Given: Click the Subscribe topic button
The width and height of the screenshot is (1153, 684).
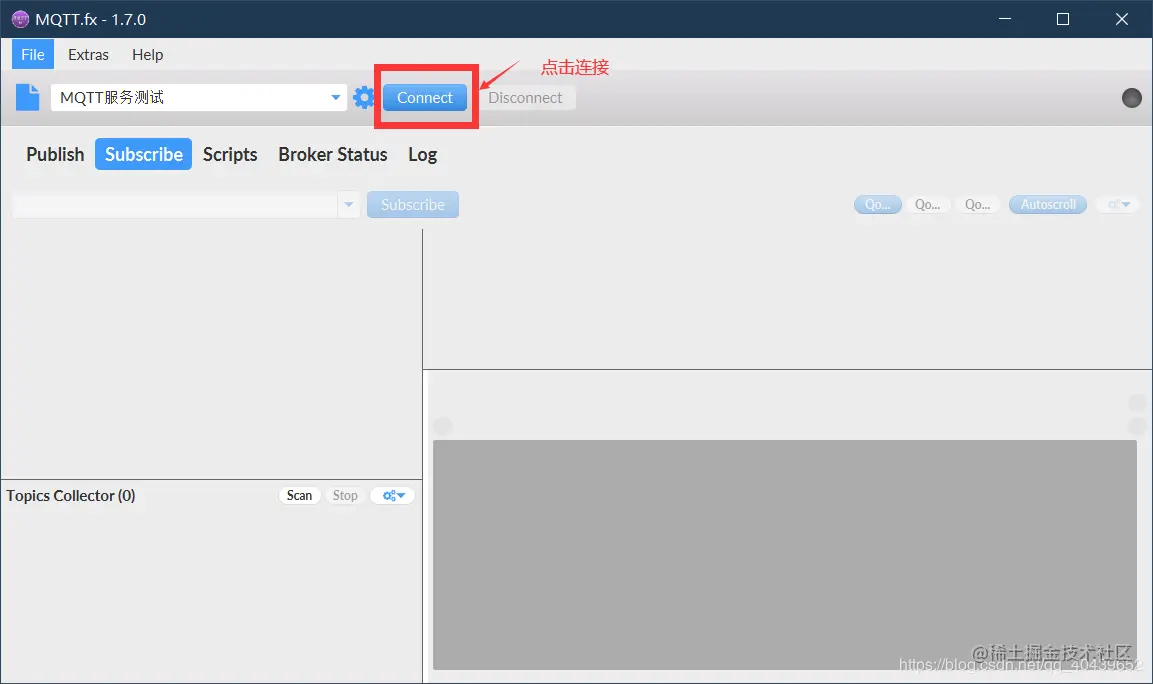Looking at the screenshot, I should pos(413,204).
